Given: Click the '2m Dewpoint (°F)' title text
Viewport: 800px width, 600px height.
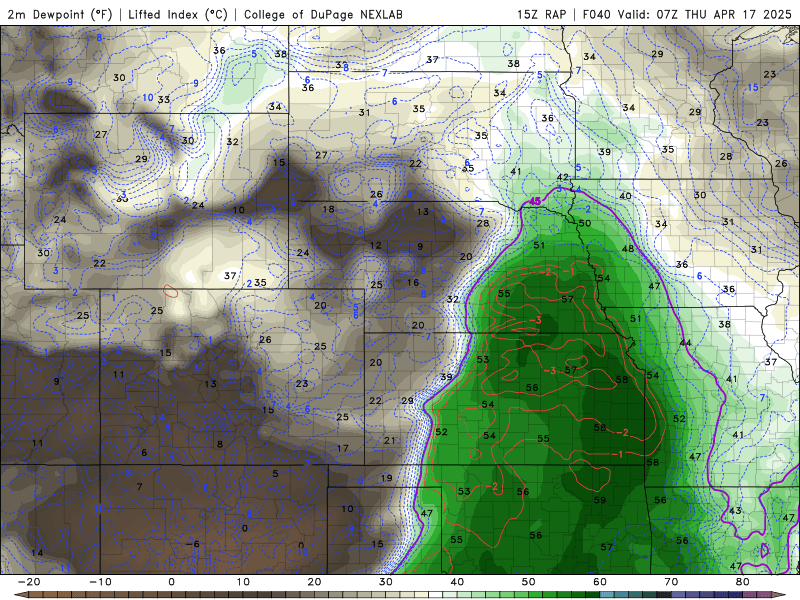Looking at the screenshot, I should coord(59,14).
